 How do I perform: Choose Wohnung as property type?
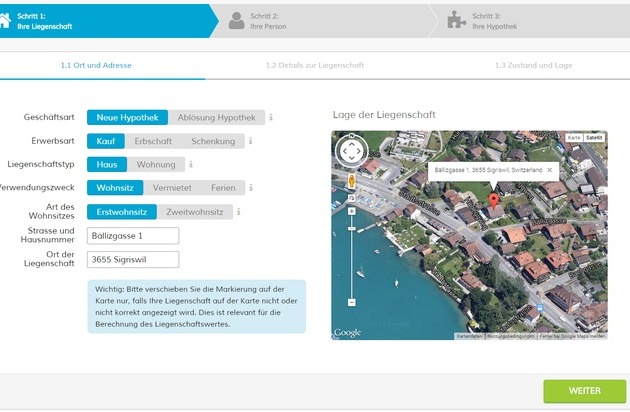tap(155, 165)
